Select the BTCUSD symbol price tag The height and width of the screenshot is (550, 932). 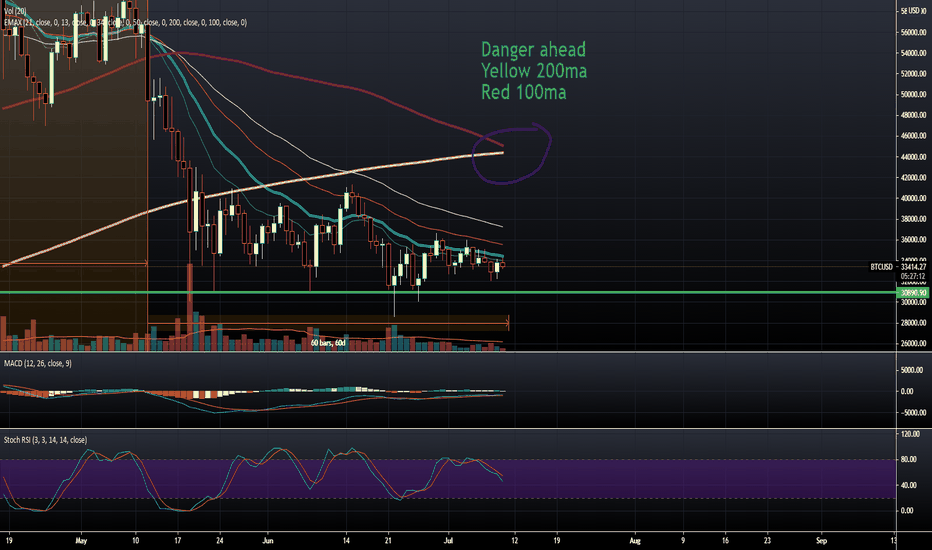pos(881,268)
